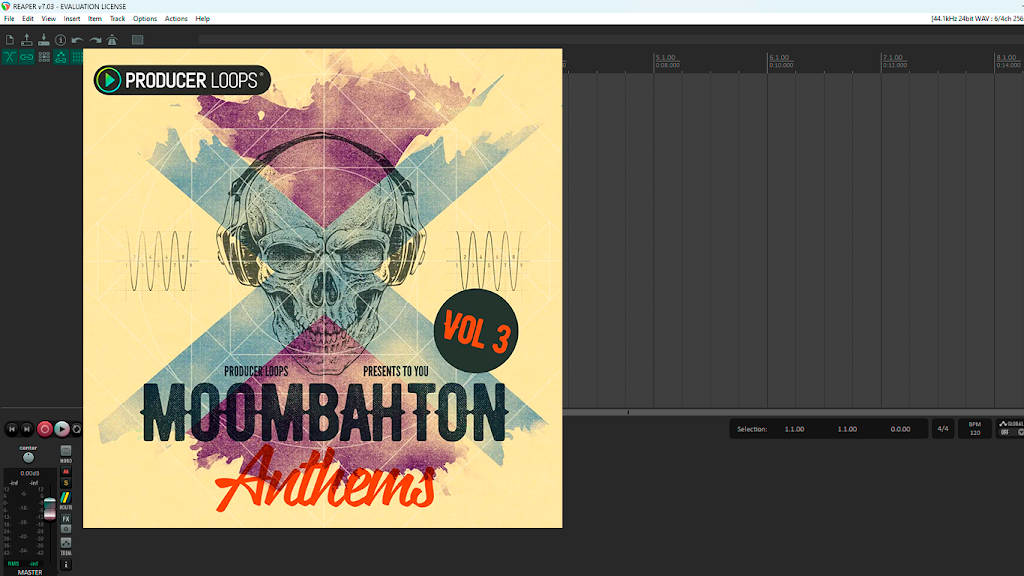This screenshot has width=1024, height=576.
Task: Toggle master FX bypass power button
Action: coord(66,529)
